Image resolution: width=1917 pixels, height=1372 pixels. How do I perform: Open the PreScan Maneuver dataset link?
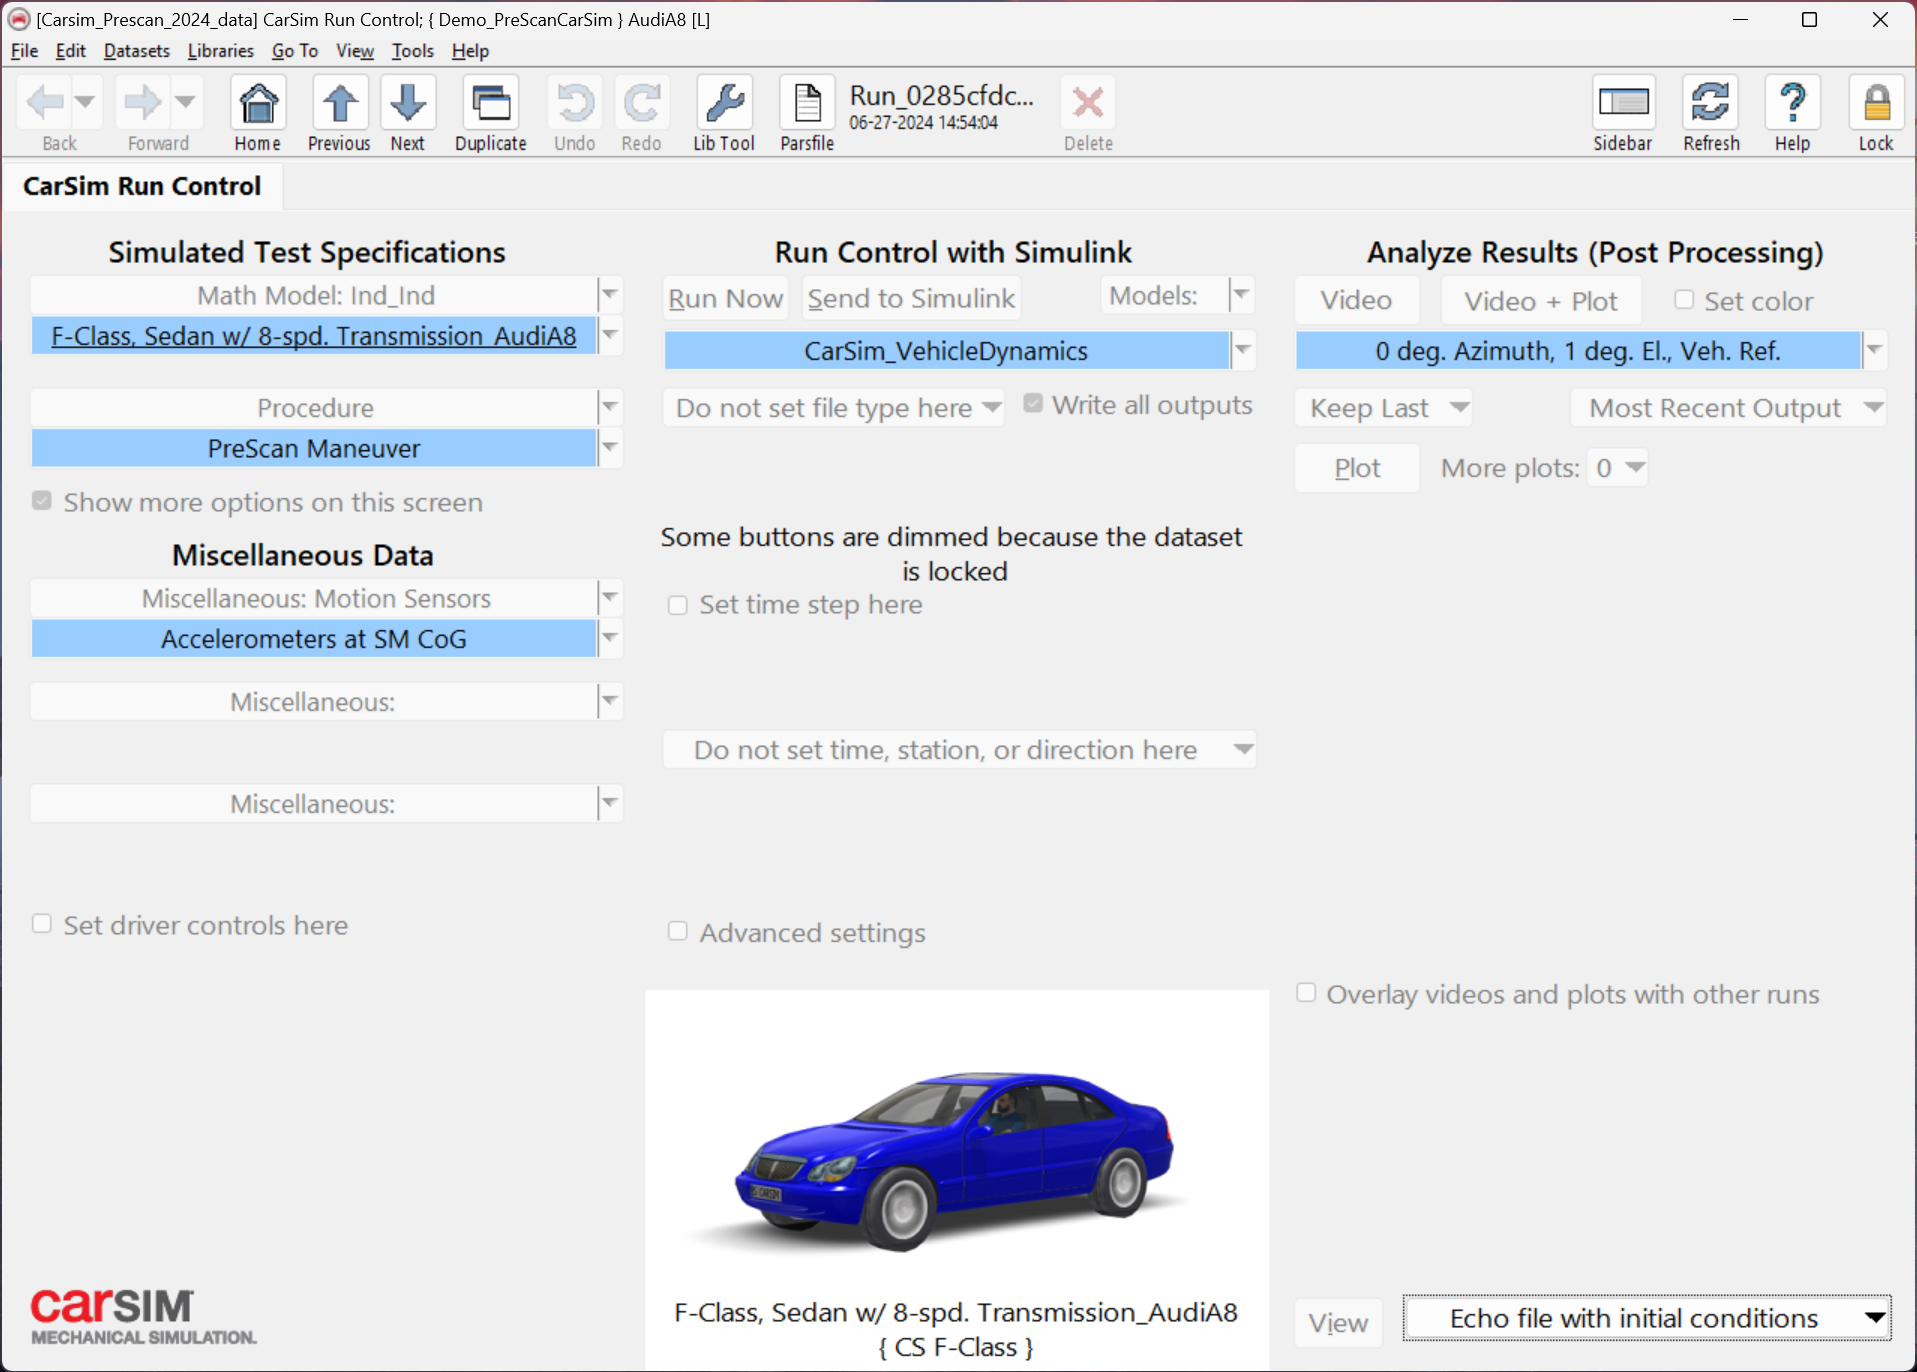[x=314, y=448]
